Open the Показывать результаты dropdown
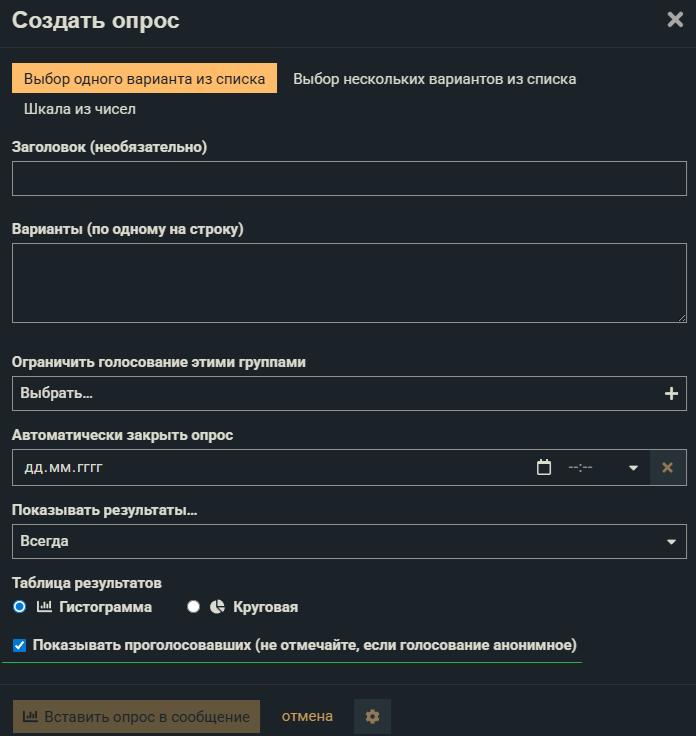Screen dimensions: 696x736 pos(349,541)
